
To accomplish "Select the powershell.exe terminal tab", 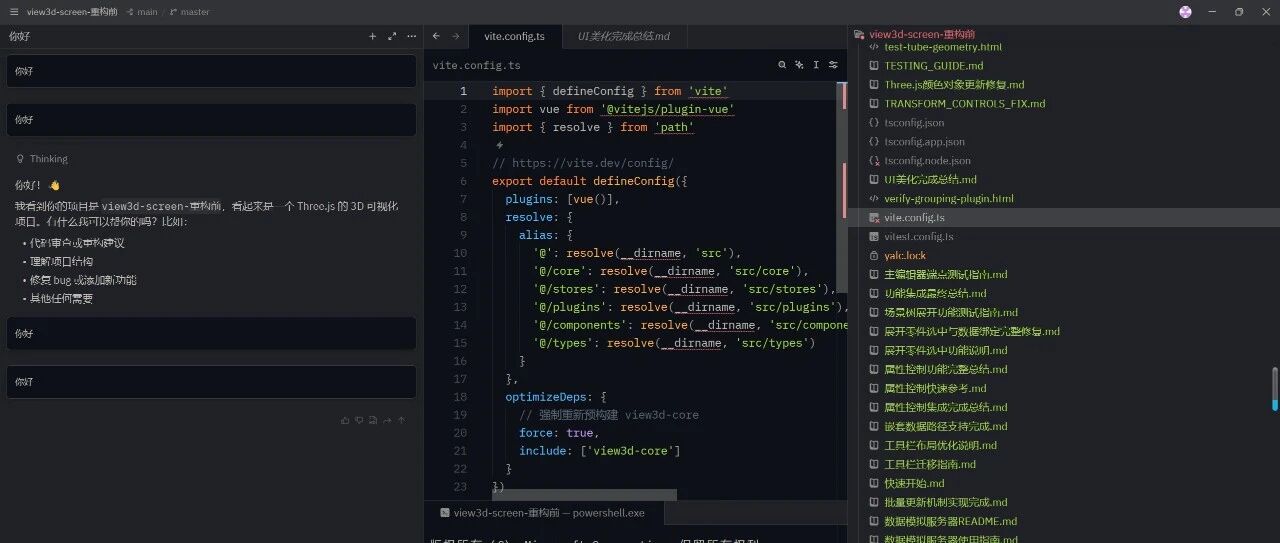I will (549, 513).
